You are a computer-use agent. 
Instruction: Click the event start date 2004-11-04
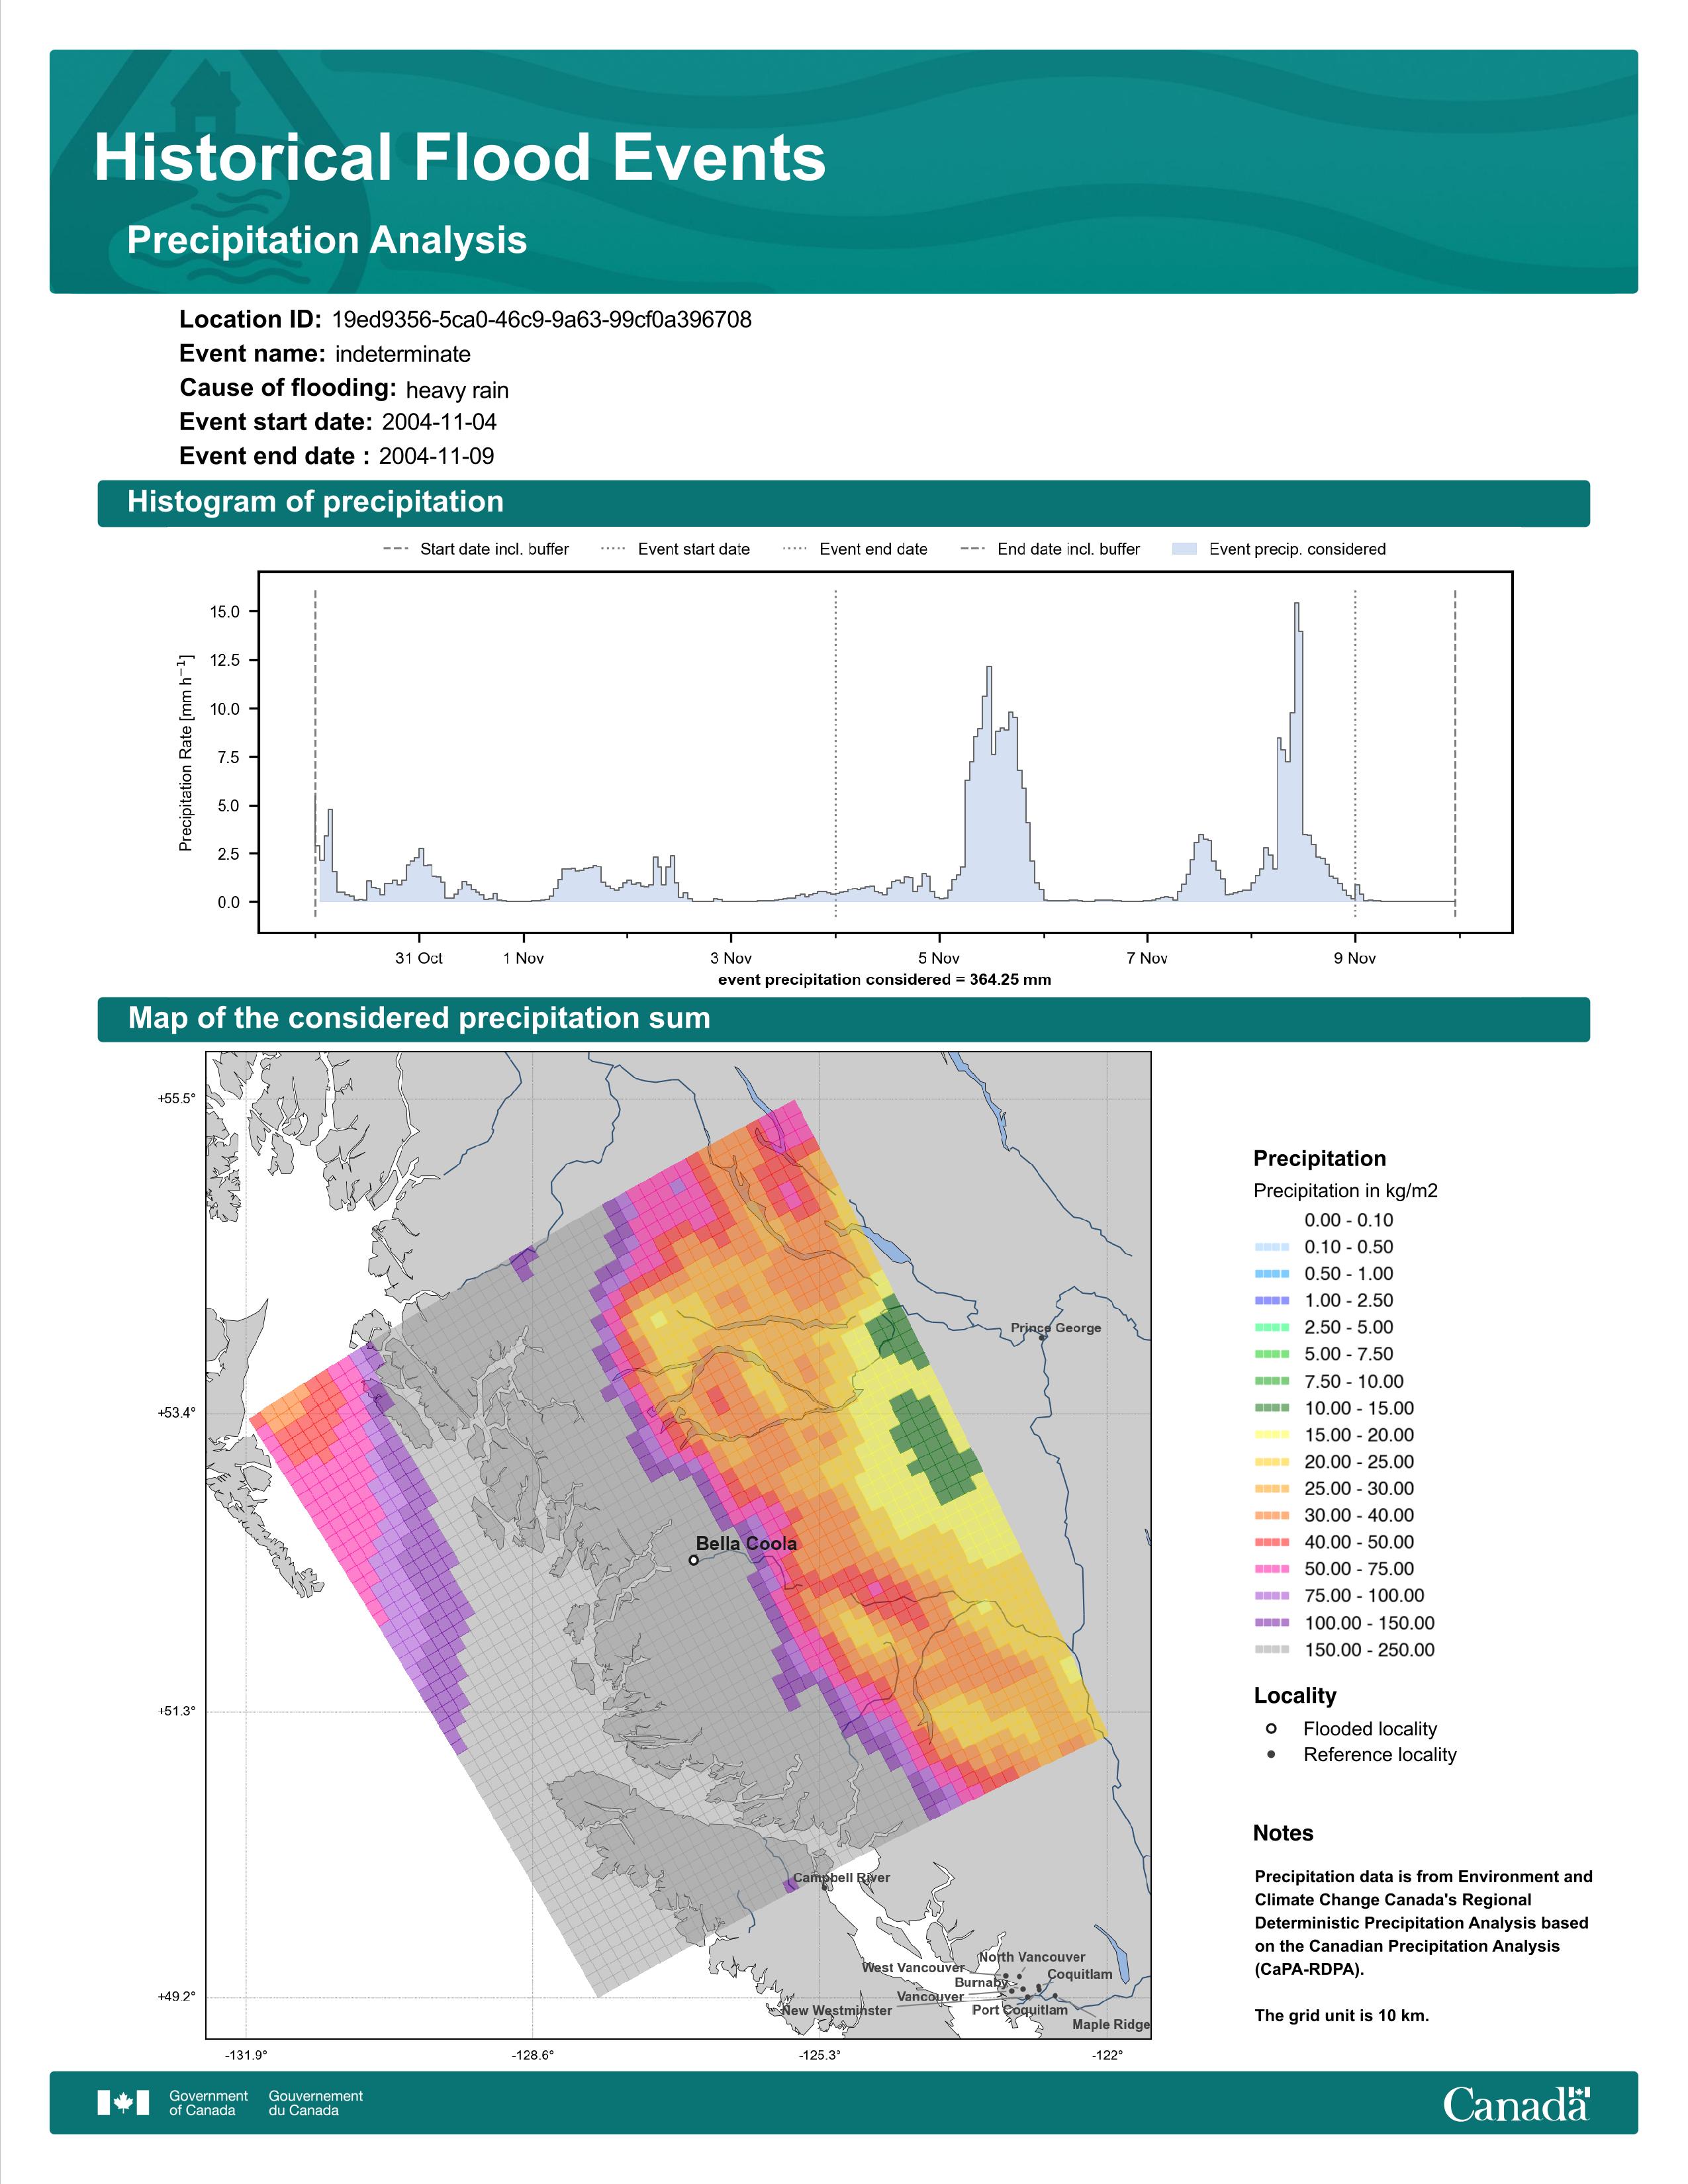point(439,422)
